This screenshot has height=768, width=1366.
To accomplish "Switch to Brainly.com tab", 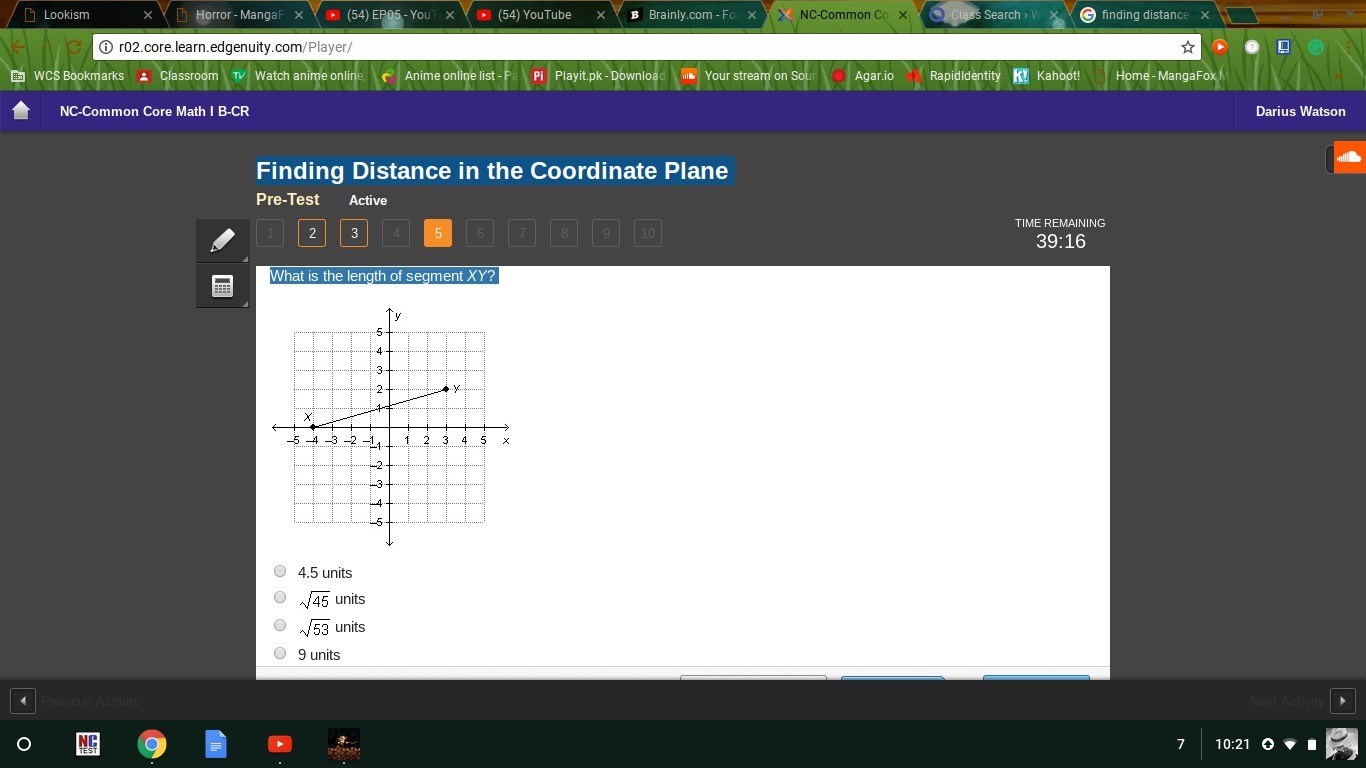I will point(691,15).
